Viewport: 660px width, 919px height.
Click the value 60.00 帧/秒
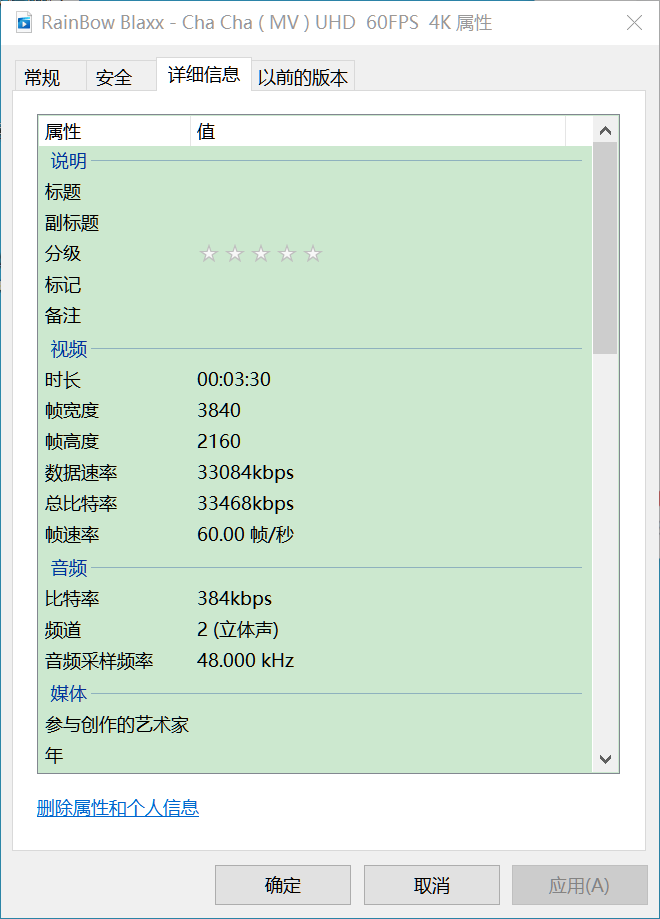(246, 535)
